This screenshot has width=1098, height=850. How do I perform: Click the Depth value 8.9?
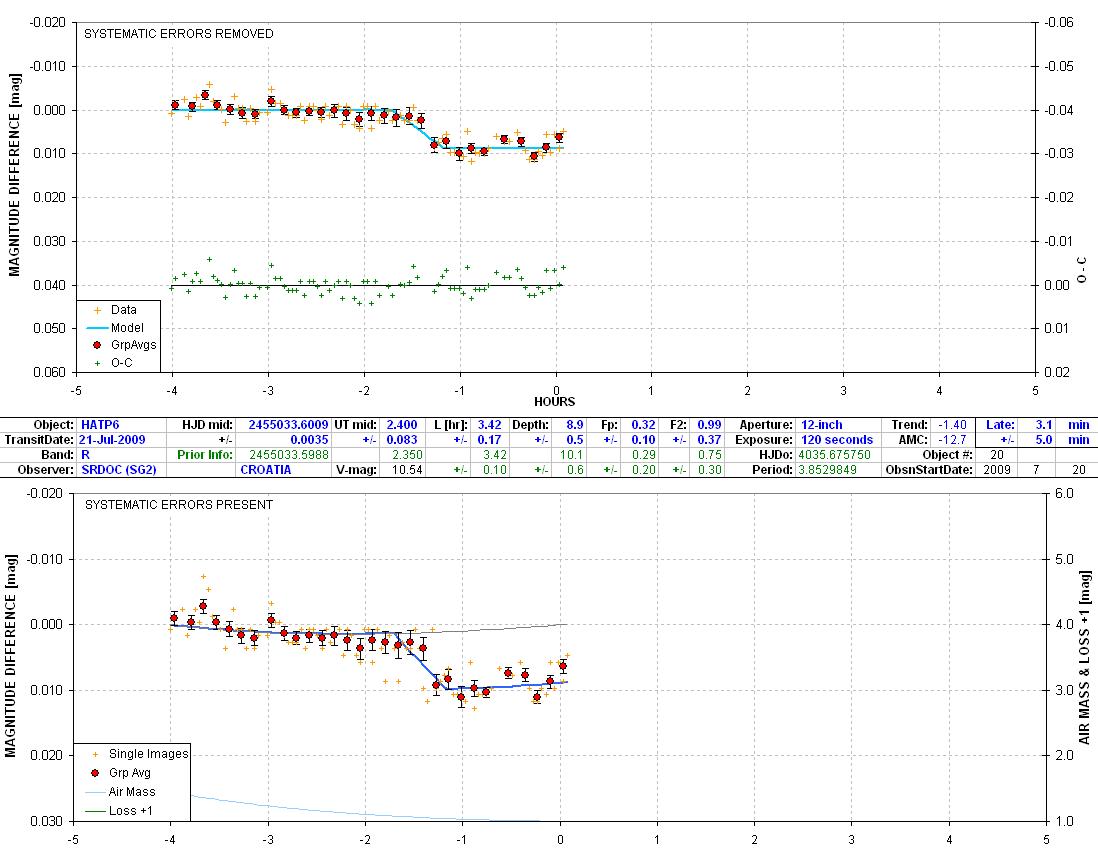575,425
